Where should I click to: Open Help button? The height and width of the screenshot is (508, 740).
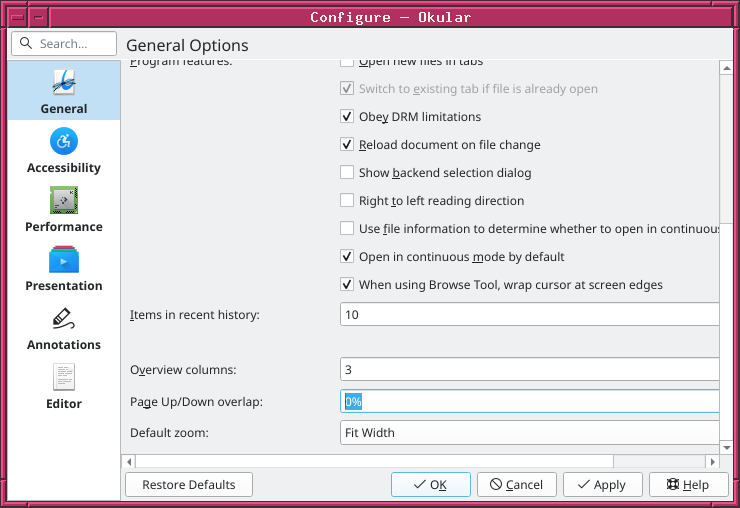689,484
